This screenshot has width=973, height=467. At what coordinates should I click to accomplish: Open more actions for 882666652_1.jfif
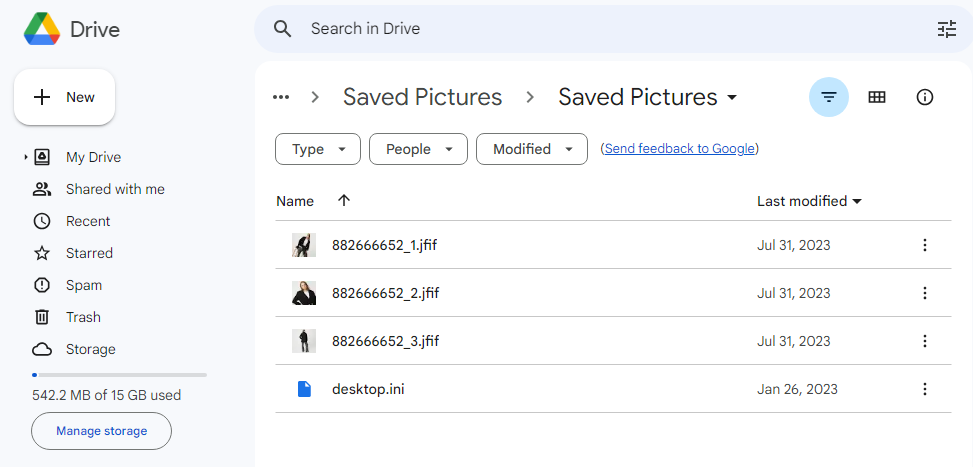click(x=925, y=245)
